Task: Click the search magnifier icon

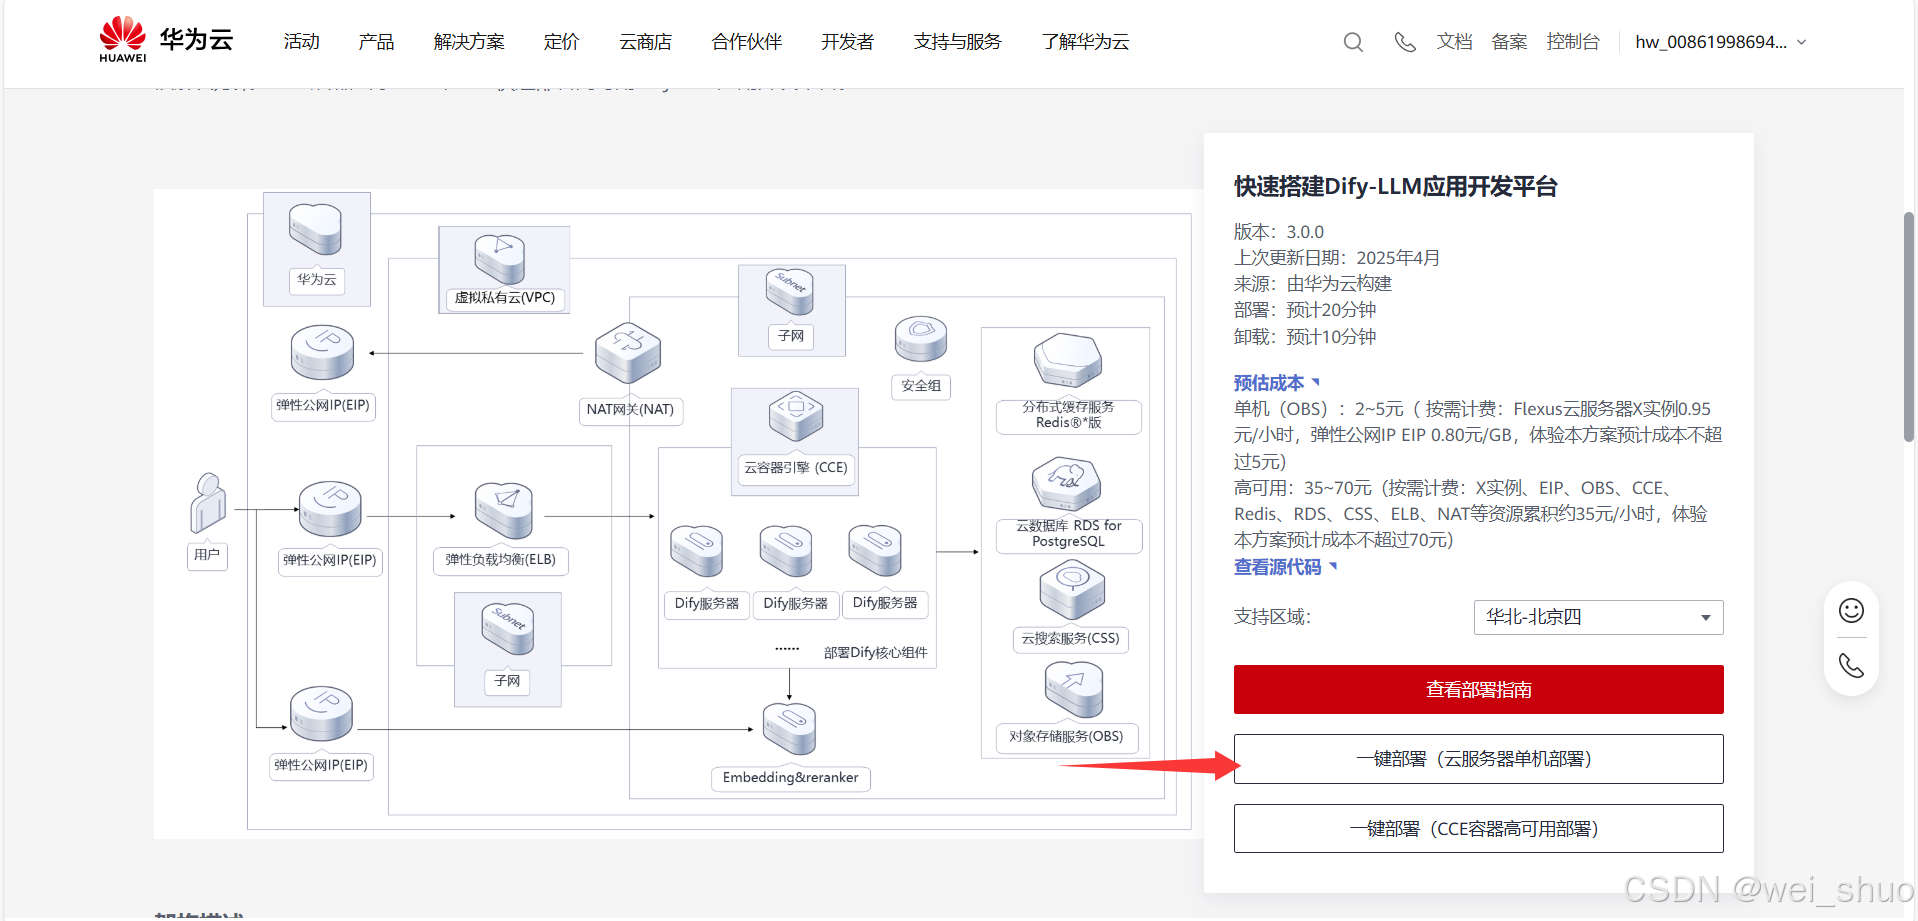Action: click(x=1353, y=42)
